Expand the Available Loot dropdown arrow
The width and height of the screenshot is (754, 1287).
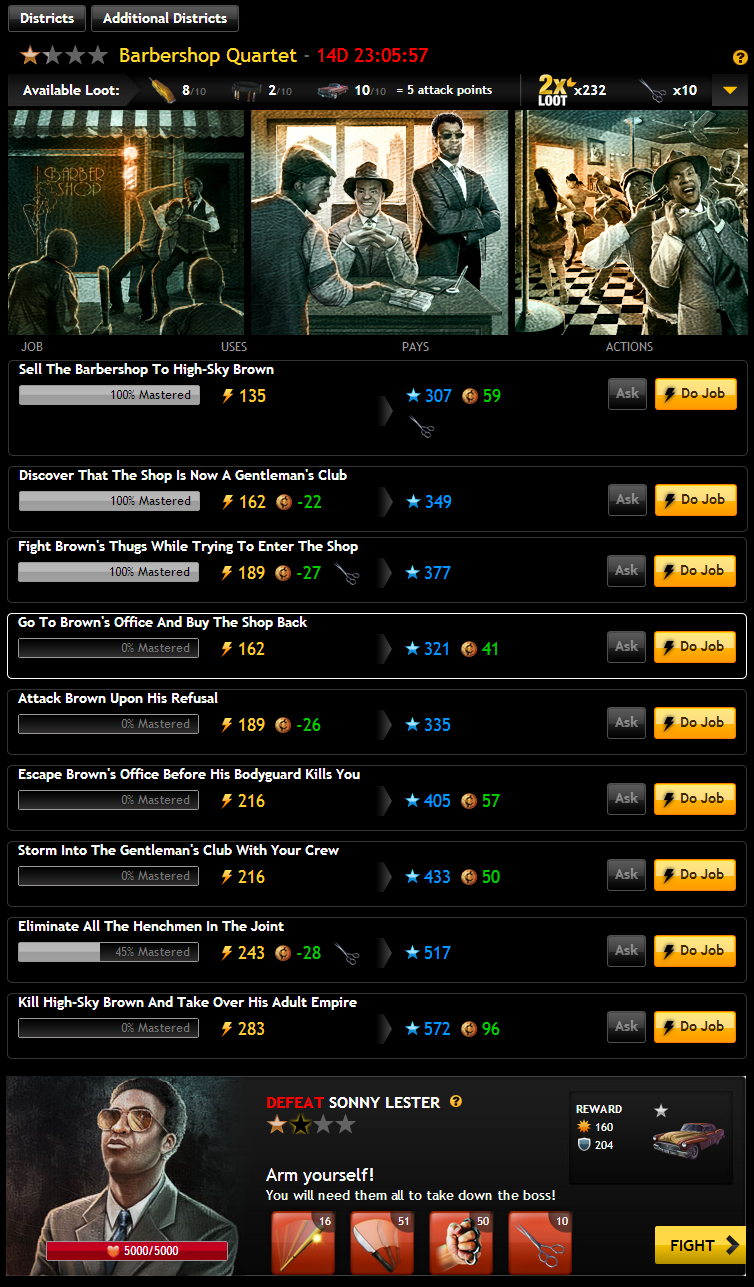point(730,91)
